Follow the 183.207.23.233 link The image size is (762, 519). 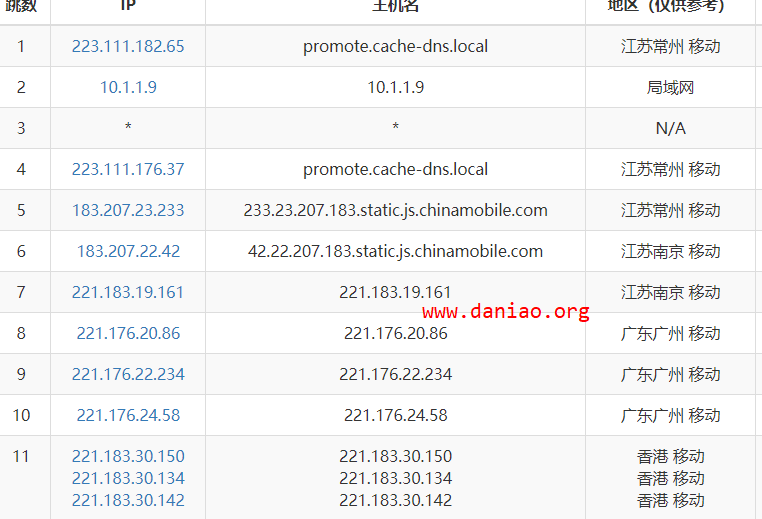pyautogui.click(x=128, y=210)
